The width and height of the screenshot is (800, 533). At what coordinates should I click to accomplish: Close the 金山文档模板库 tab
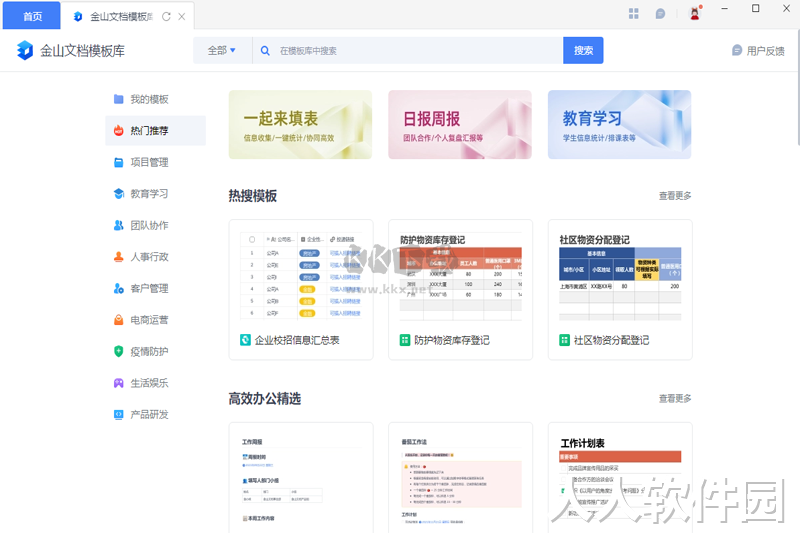pos(182,17)
